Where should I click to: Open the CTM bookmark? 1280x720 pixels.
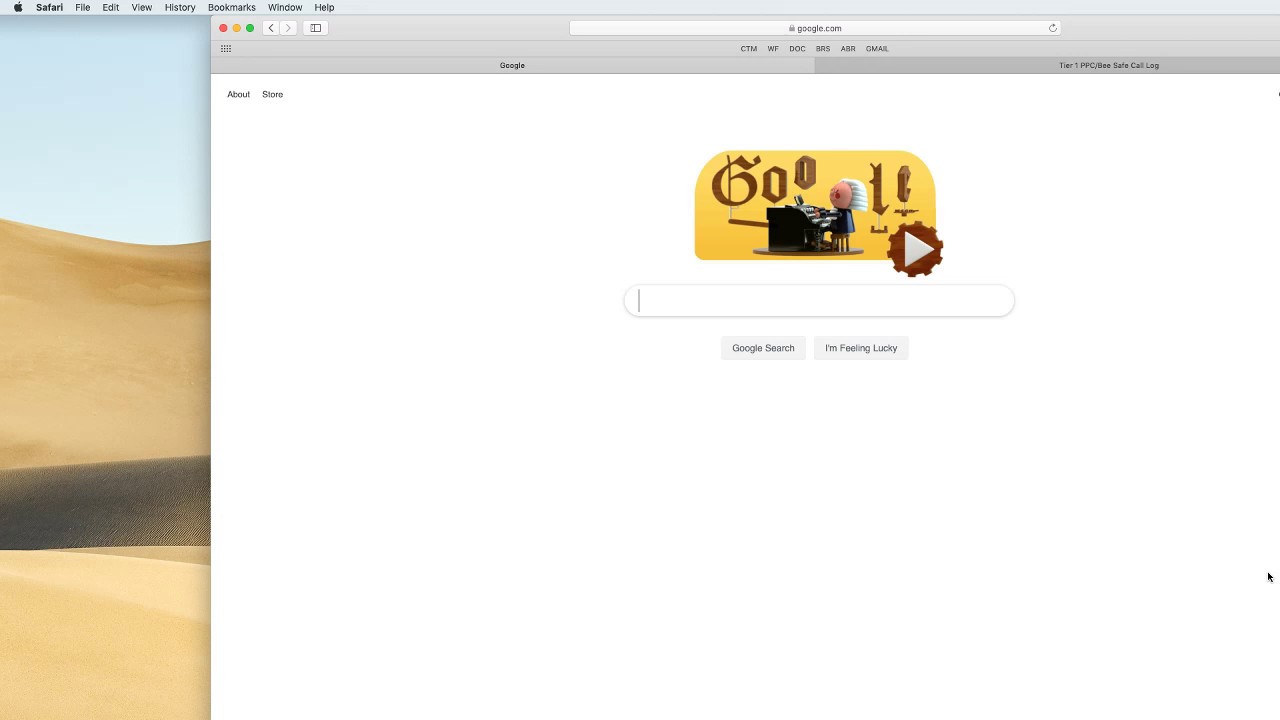749,48
